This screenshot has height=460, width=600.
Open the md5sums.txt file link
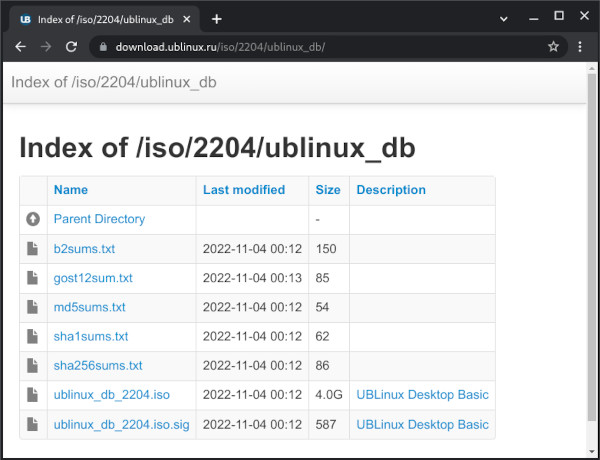90,307
